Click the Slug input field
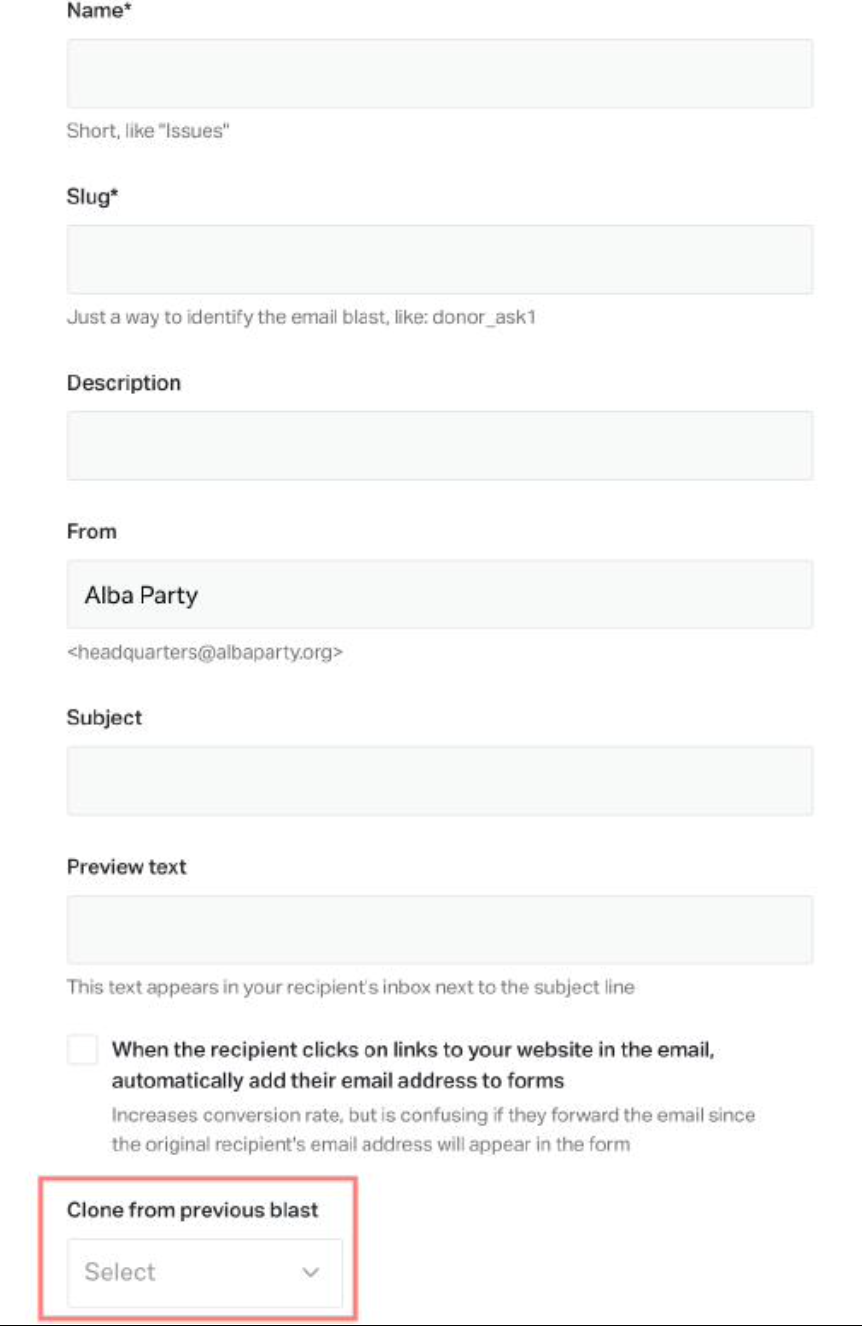 click(x=439, y=260)
